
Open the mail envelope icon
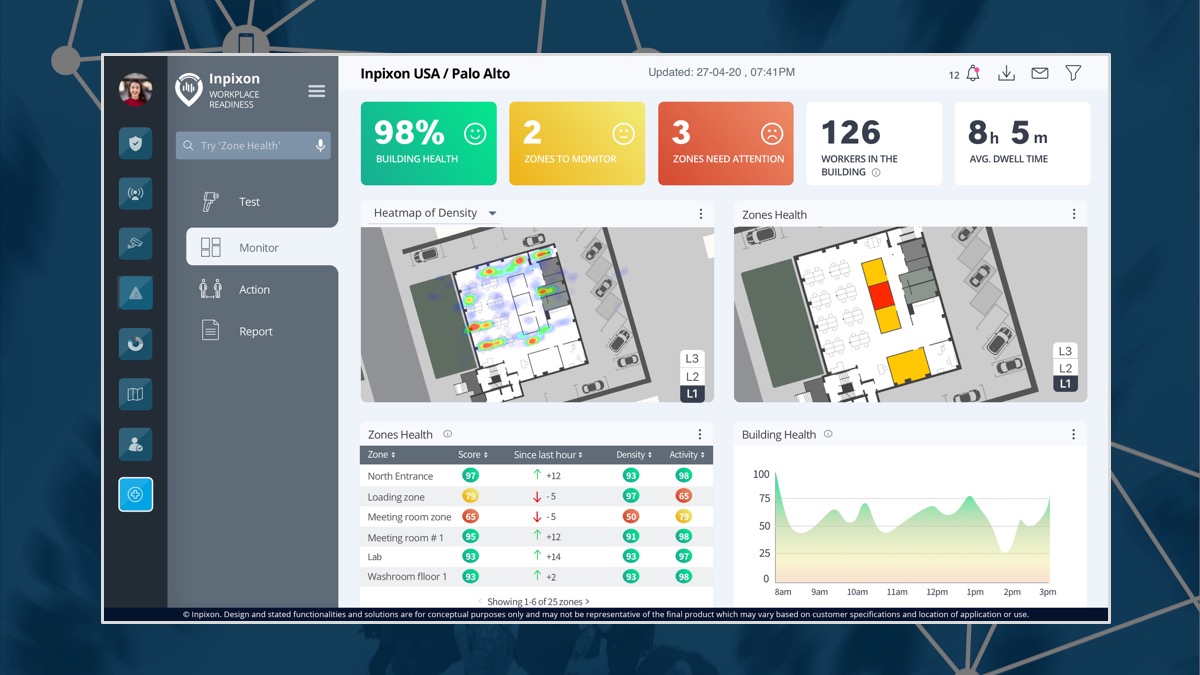[1040, 73]
